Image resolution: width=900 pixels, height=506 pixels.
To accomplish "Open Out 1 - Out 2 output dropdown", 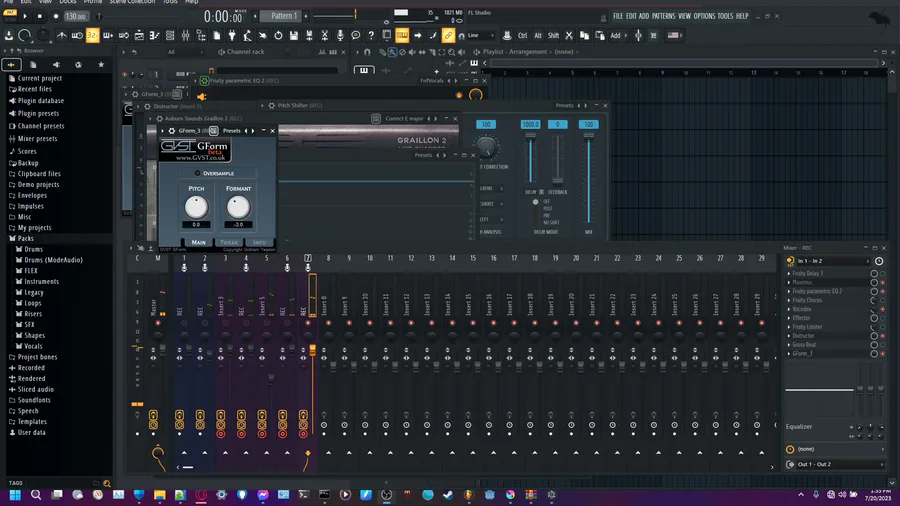I will (839, 464).
